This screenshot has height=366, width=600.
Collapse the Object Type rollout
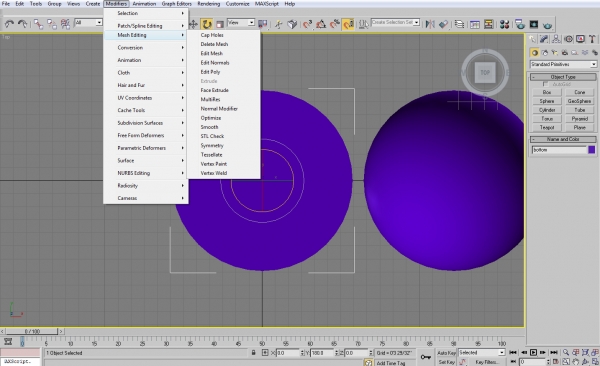tap(563, 77)
